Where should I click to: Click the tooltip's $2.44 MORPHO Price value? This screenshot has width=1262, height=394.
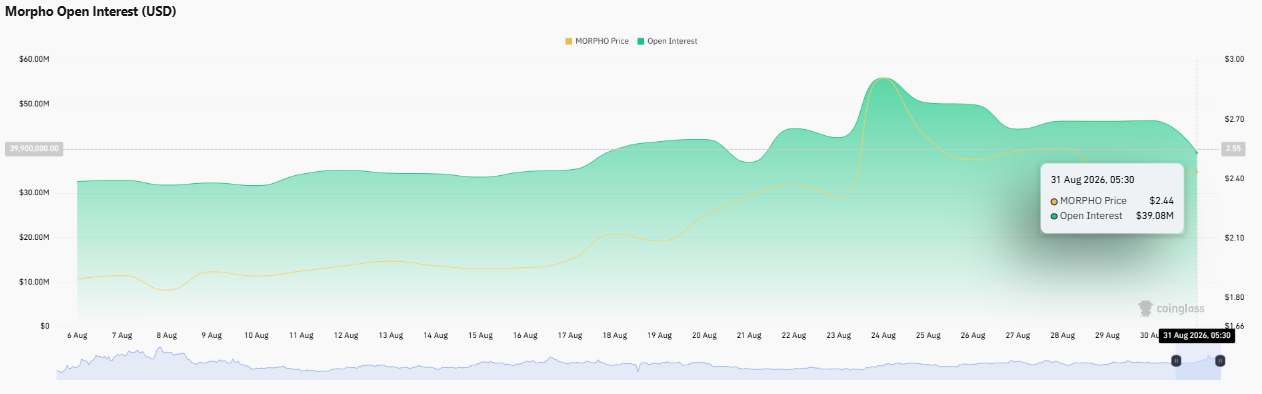click(x=1161, y=201)
